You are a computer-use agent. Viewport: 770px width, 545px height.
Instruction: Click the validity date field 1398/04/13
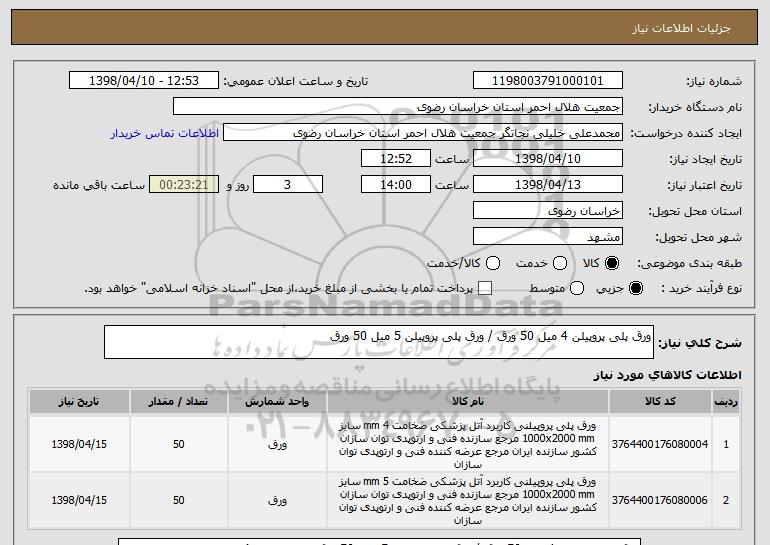point(548,185)
